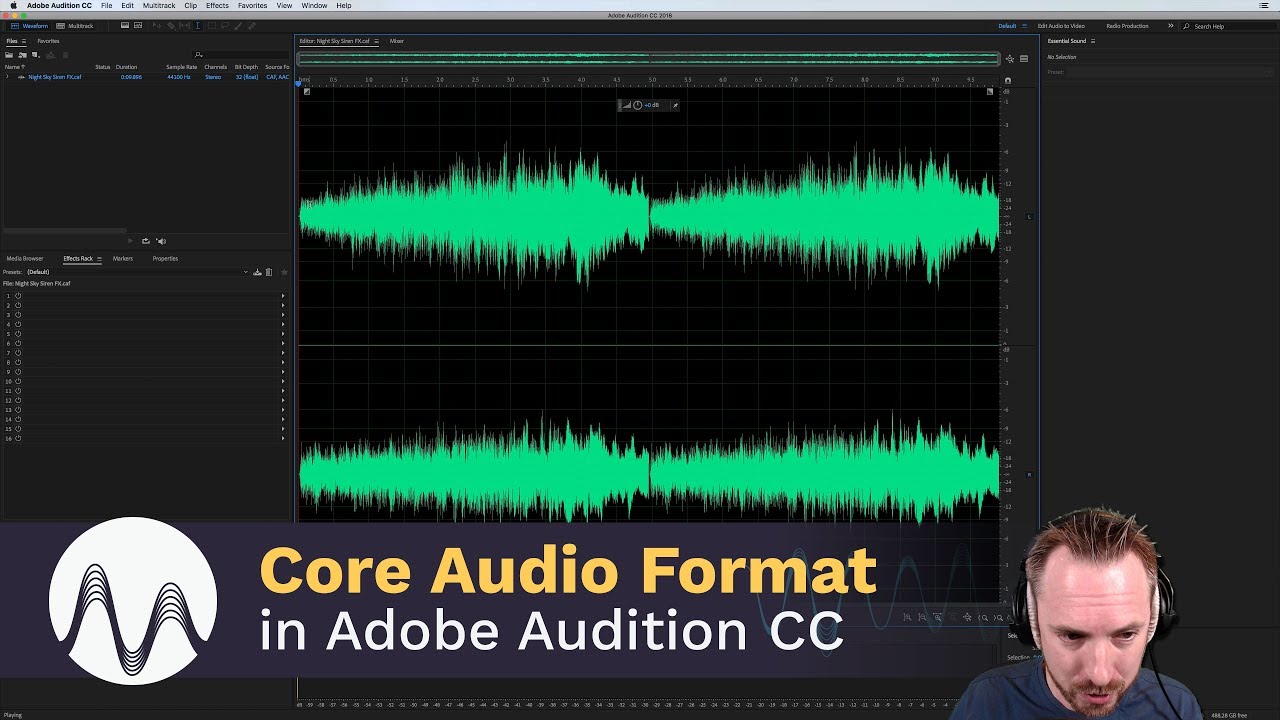Open the Clip menu
This screenshot has width=1280, height=720.
pos(190,6)
